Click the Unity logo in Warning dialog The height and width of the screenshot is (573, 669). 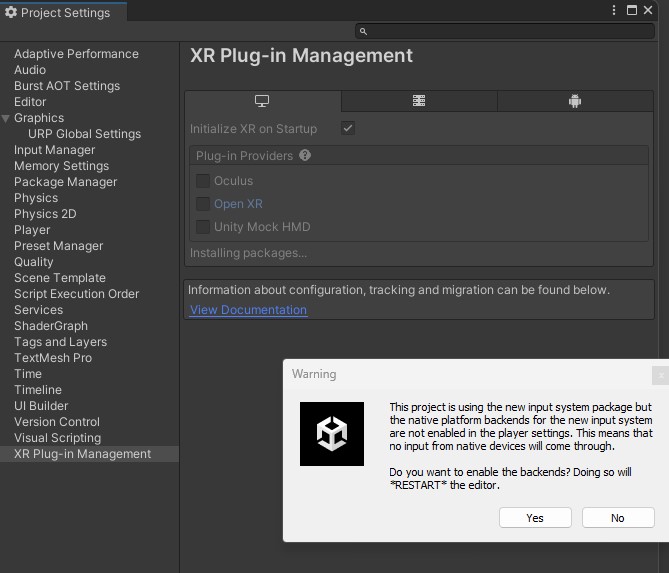(332, 434)
